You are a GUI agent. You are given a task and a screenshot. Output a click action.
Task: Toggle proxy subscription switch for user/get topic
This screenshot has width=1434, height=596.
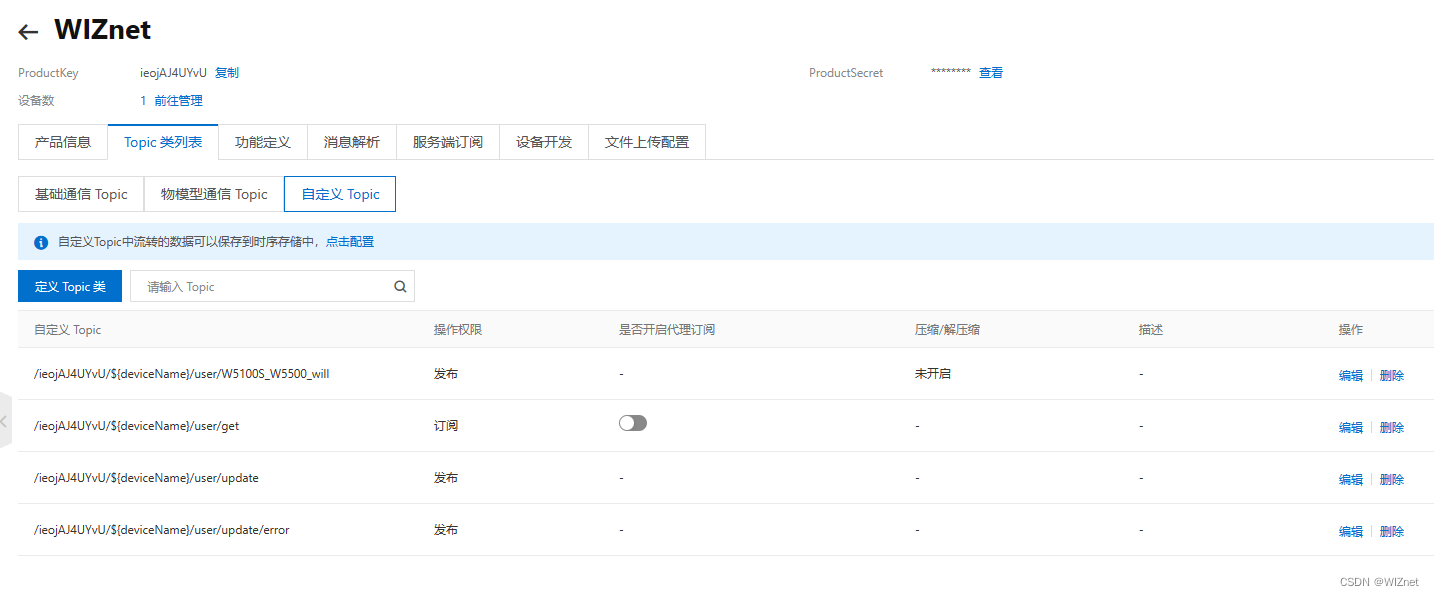pos(633,423)
